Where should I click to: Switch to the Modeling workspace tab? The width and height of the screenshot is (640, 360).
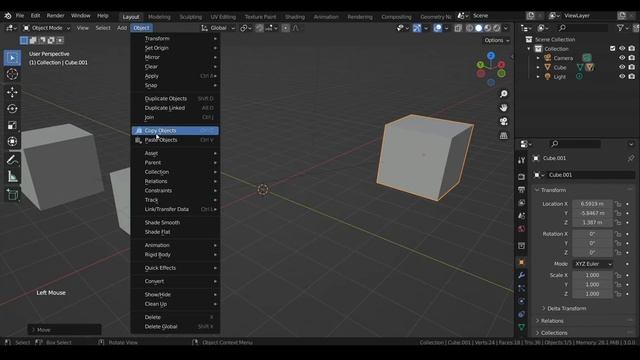click(159, 17)
